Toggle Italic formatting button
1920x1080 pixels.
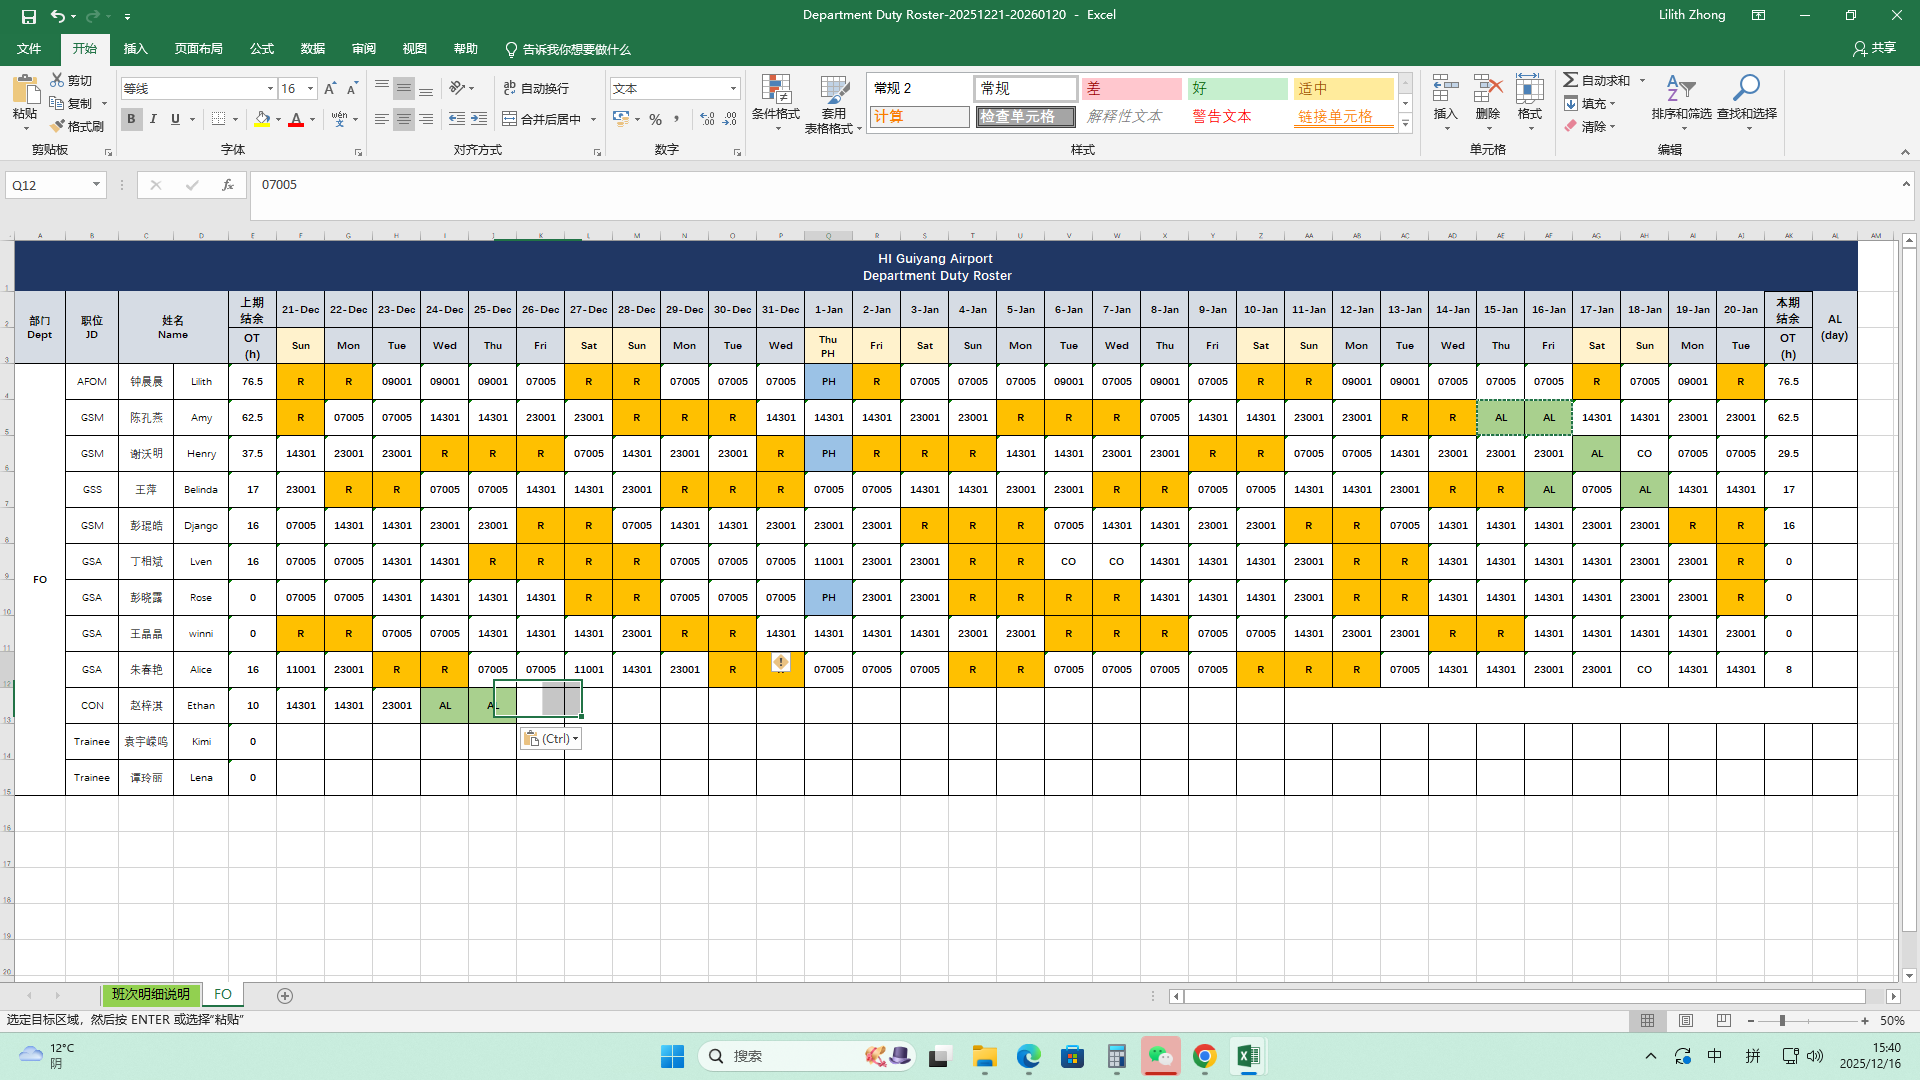(x=153, y=119)
